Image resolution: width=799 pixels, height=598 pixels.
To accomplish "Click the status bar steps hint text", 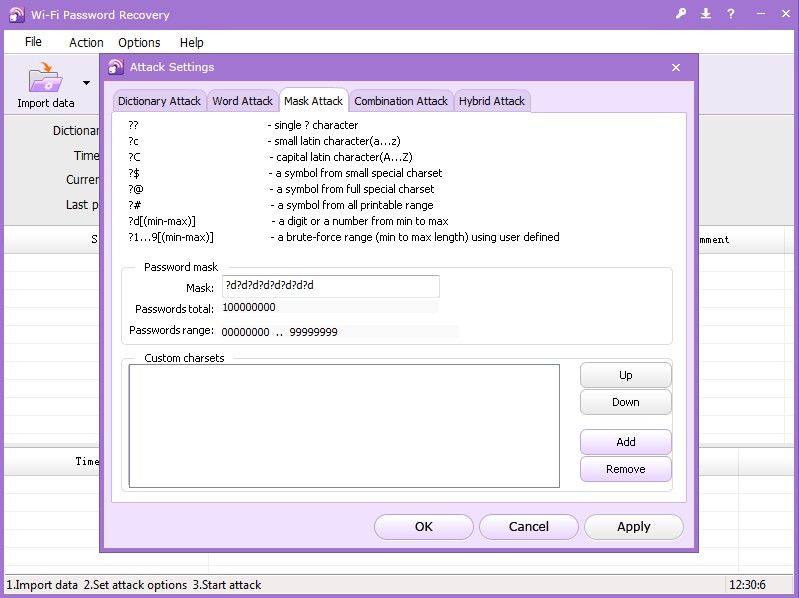I will coord(134,585).
